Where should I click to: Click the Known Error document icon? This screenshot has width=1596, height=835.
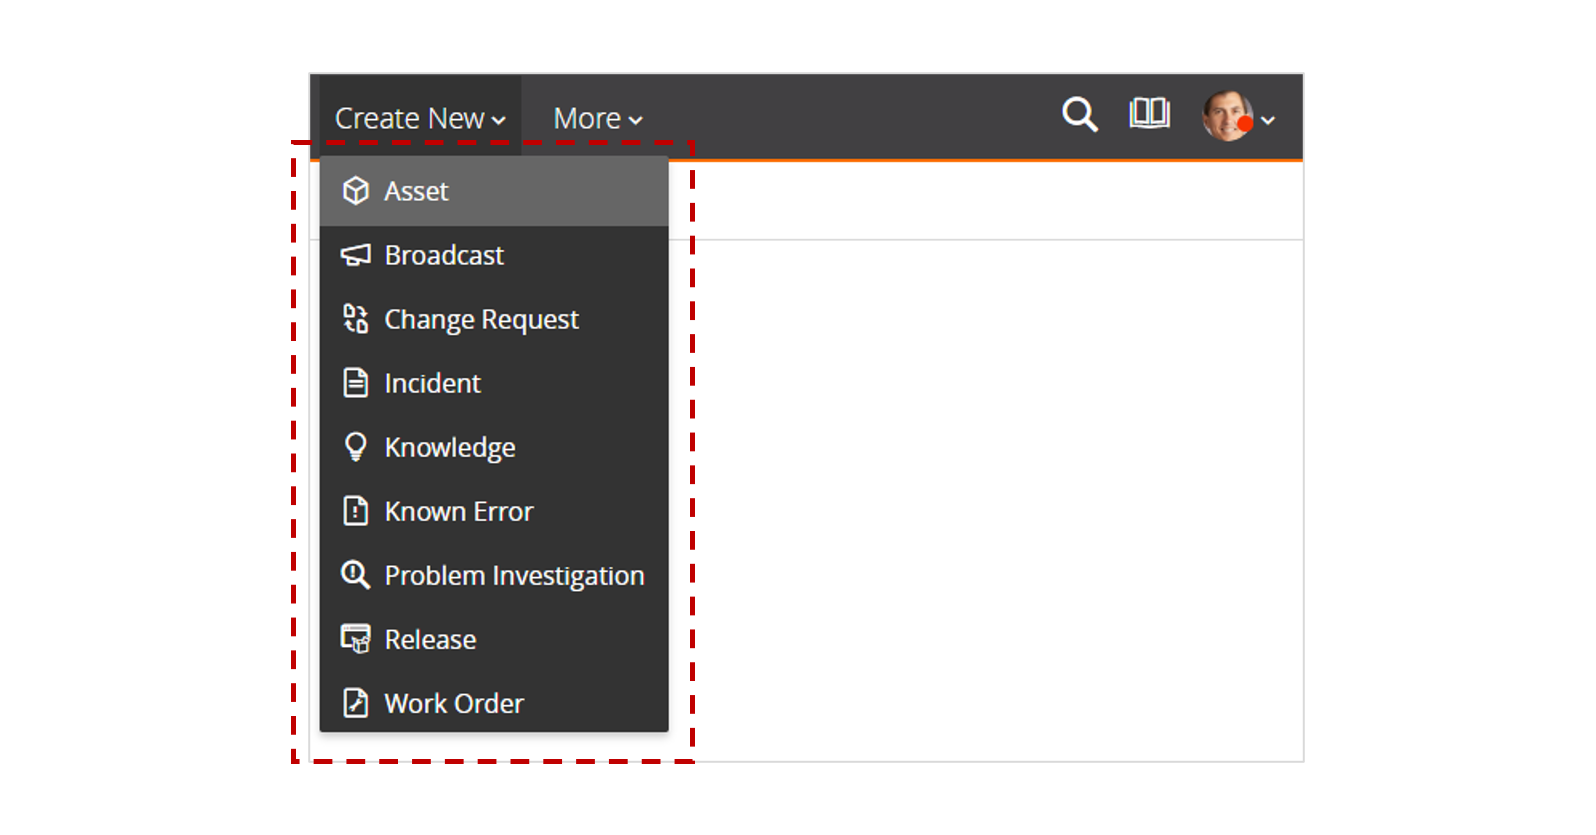pos(355,511)
